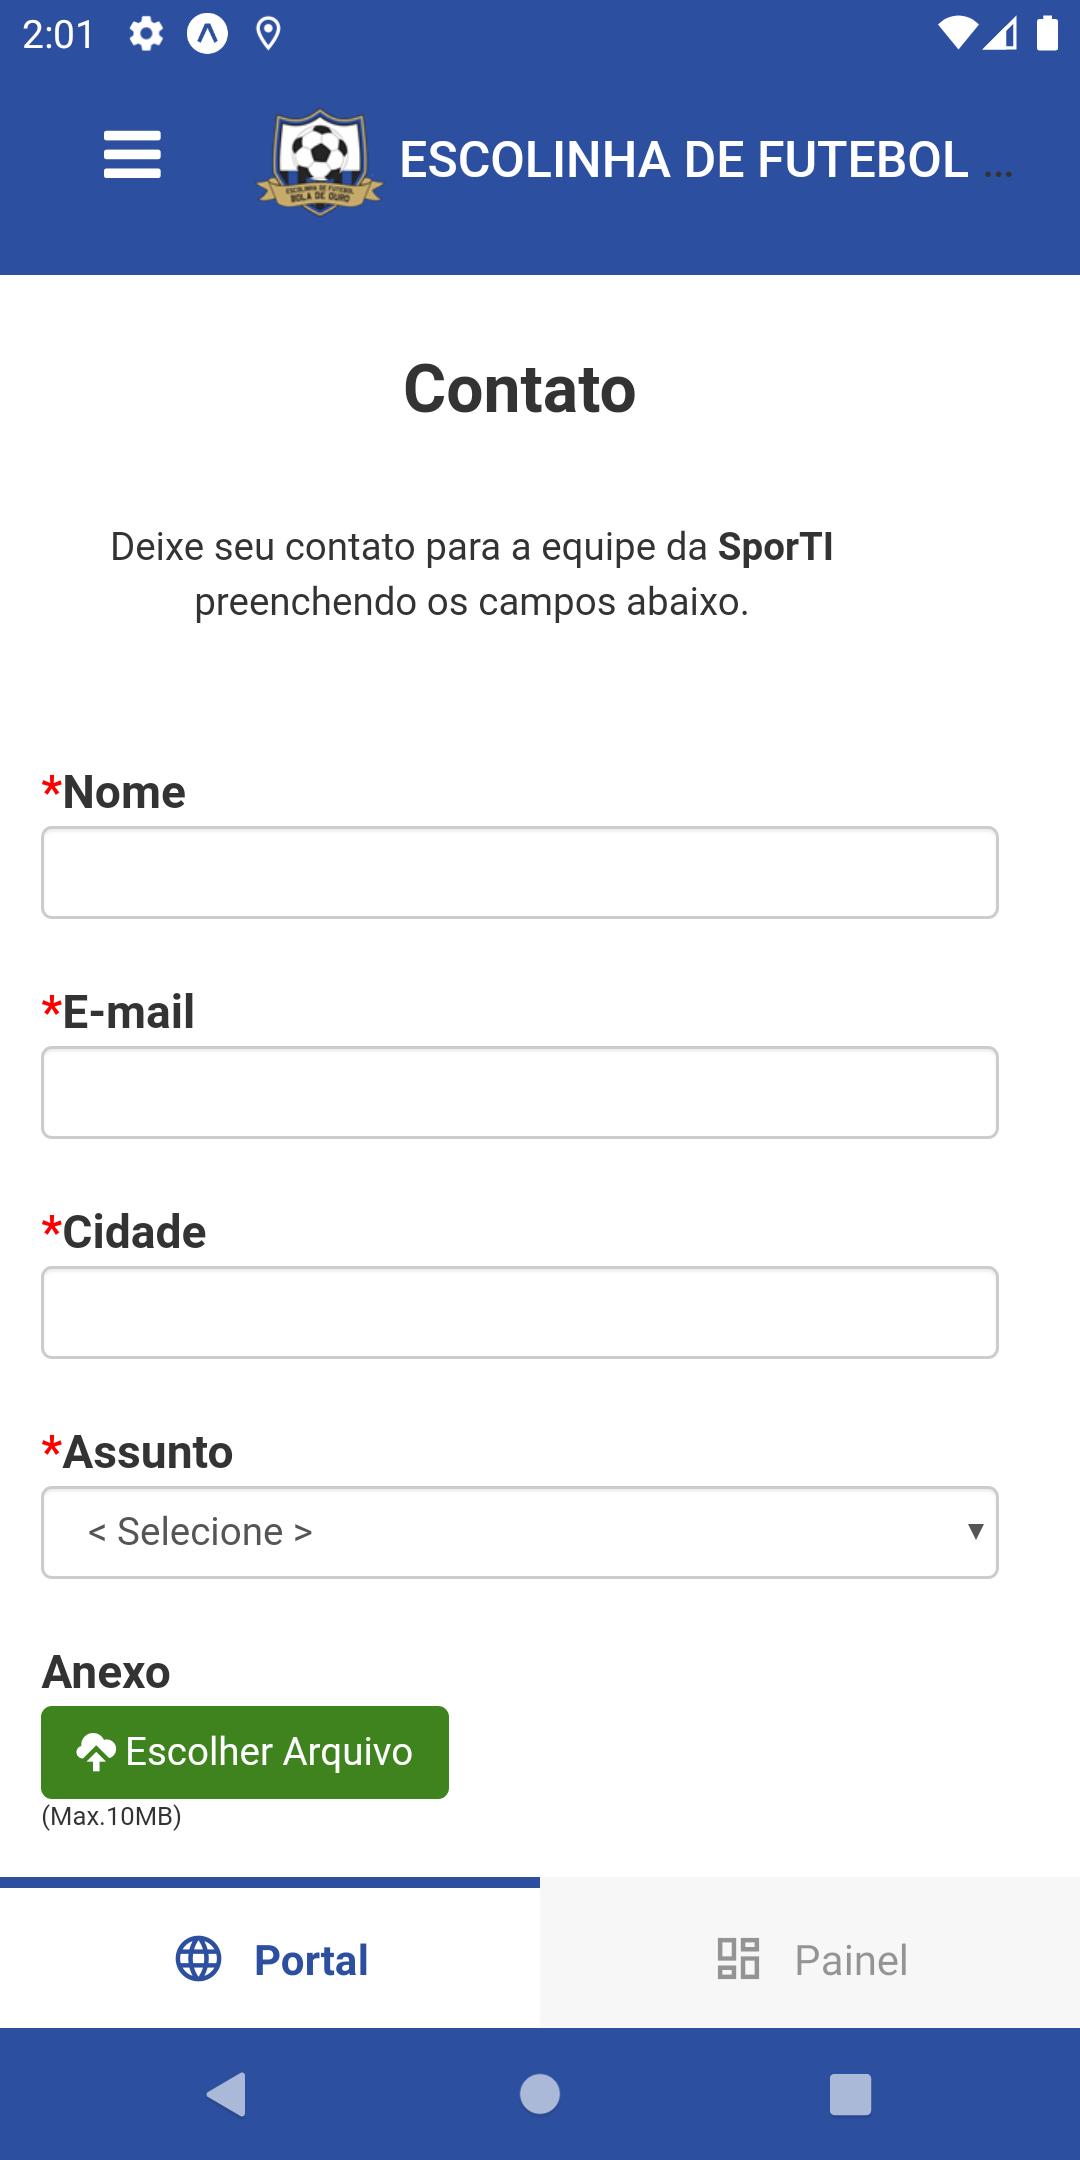Focus the Nome input field
The image size is (1080, 2160).
(x=520, y=872)
